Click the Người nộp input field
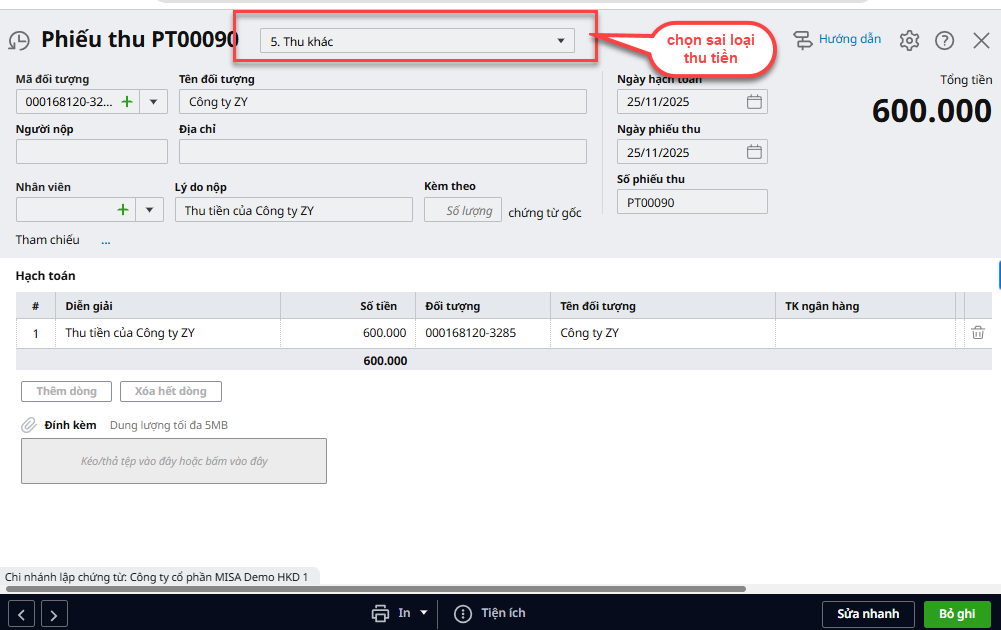 92,152
